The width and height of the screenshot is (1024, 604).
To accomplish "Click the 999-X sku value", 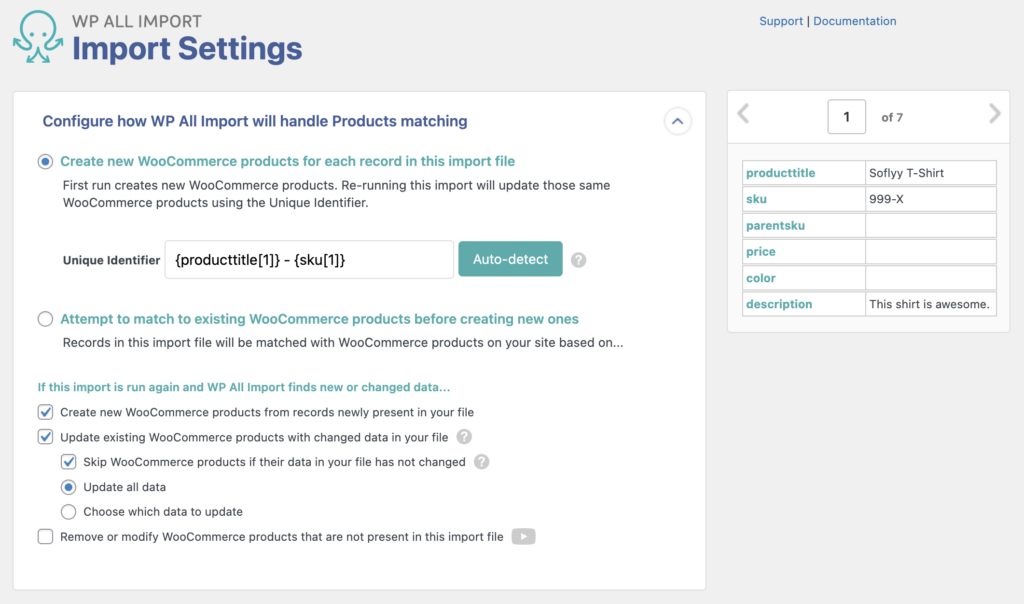I will [x=886, y=199].
